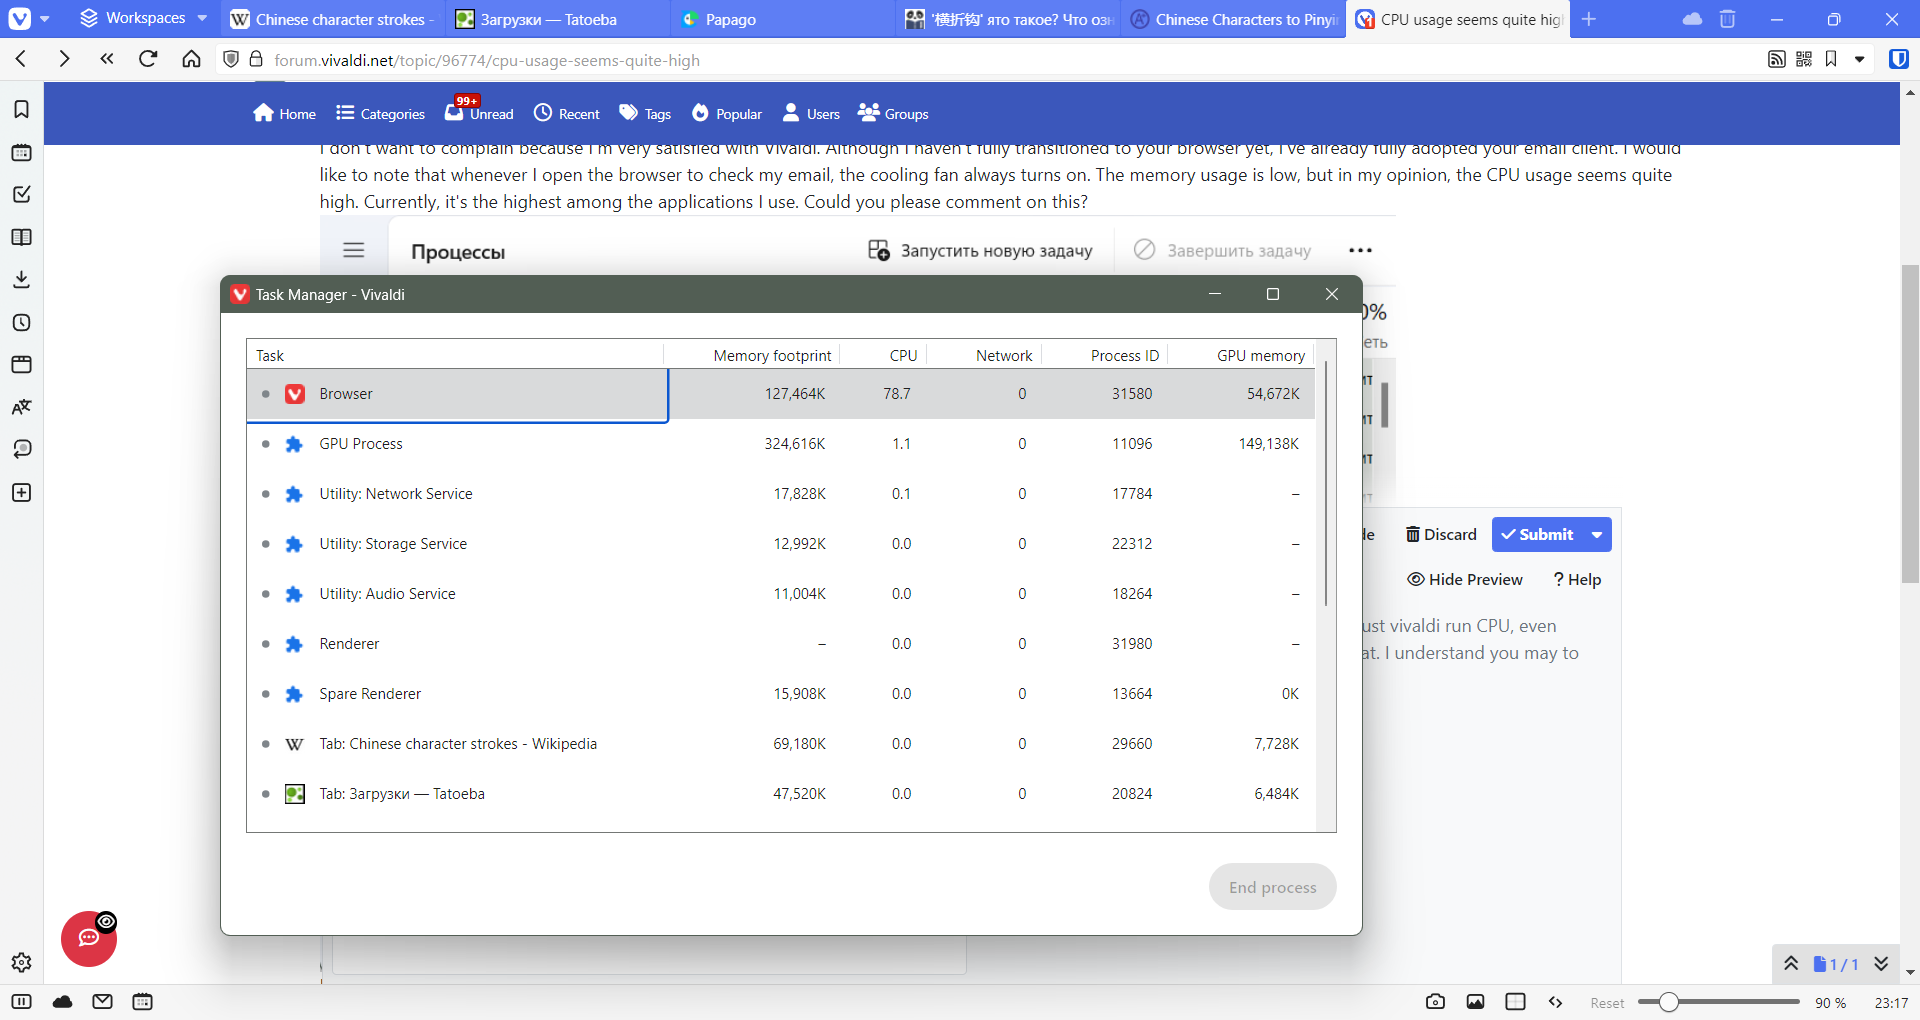This screenshot has width=1920, height=1020.
Task: Open the forum Users page
Action: (x=811, y=113)
